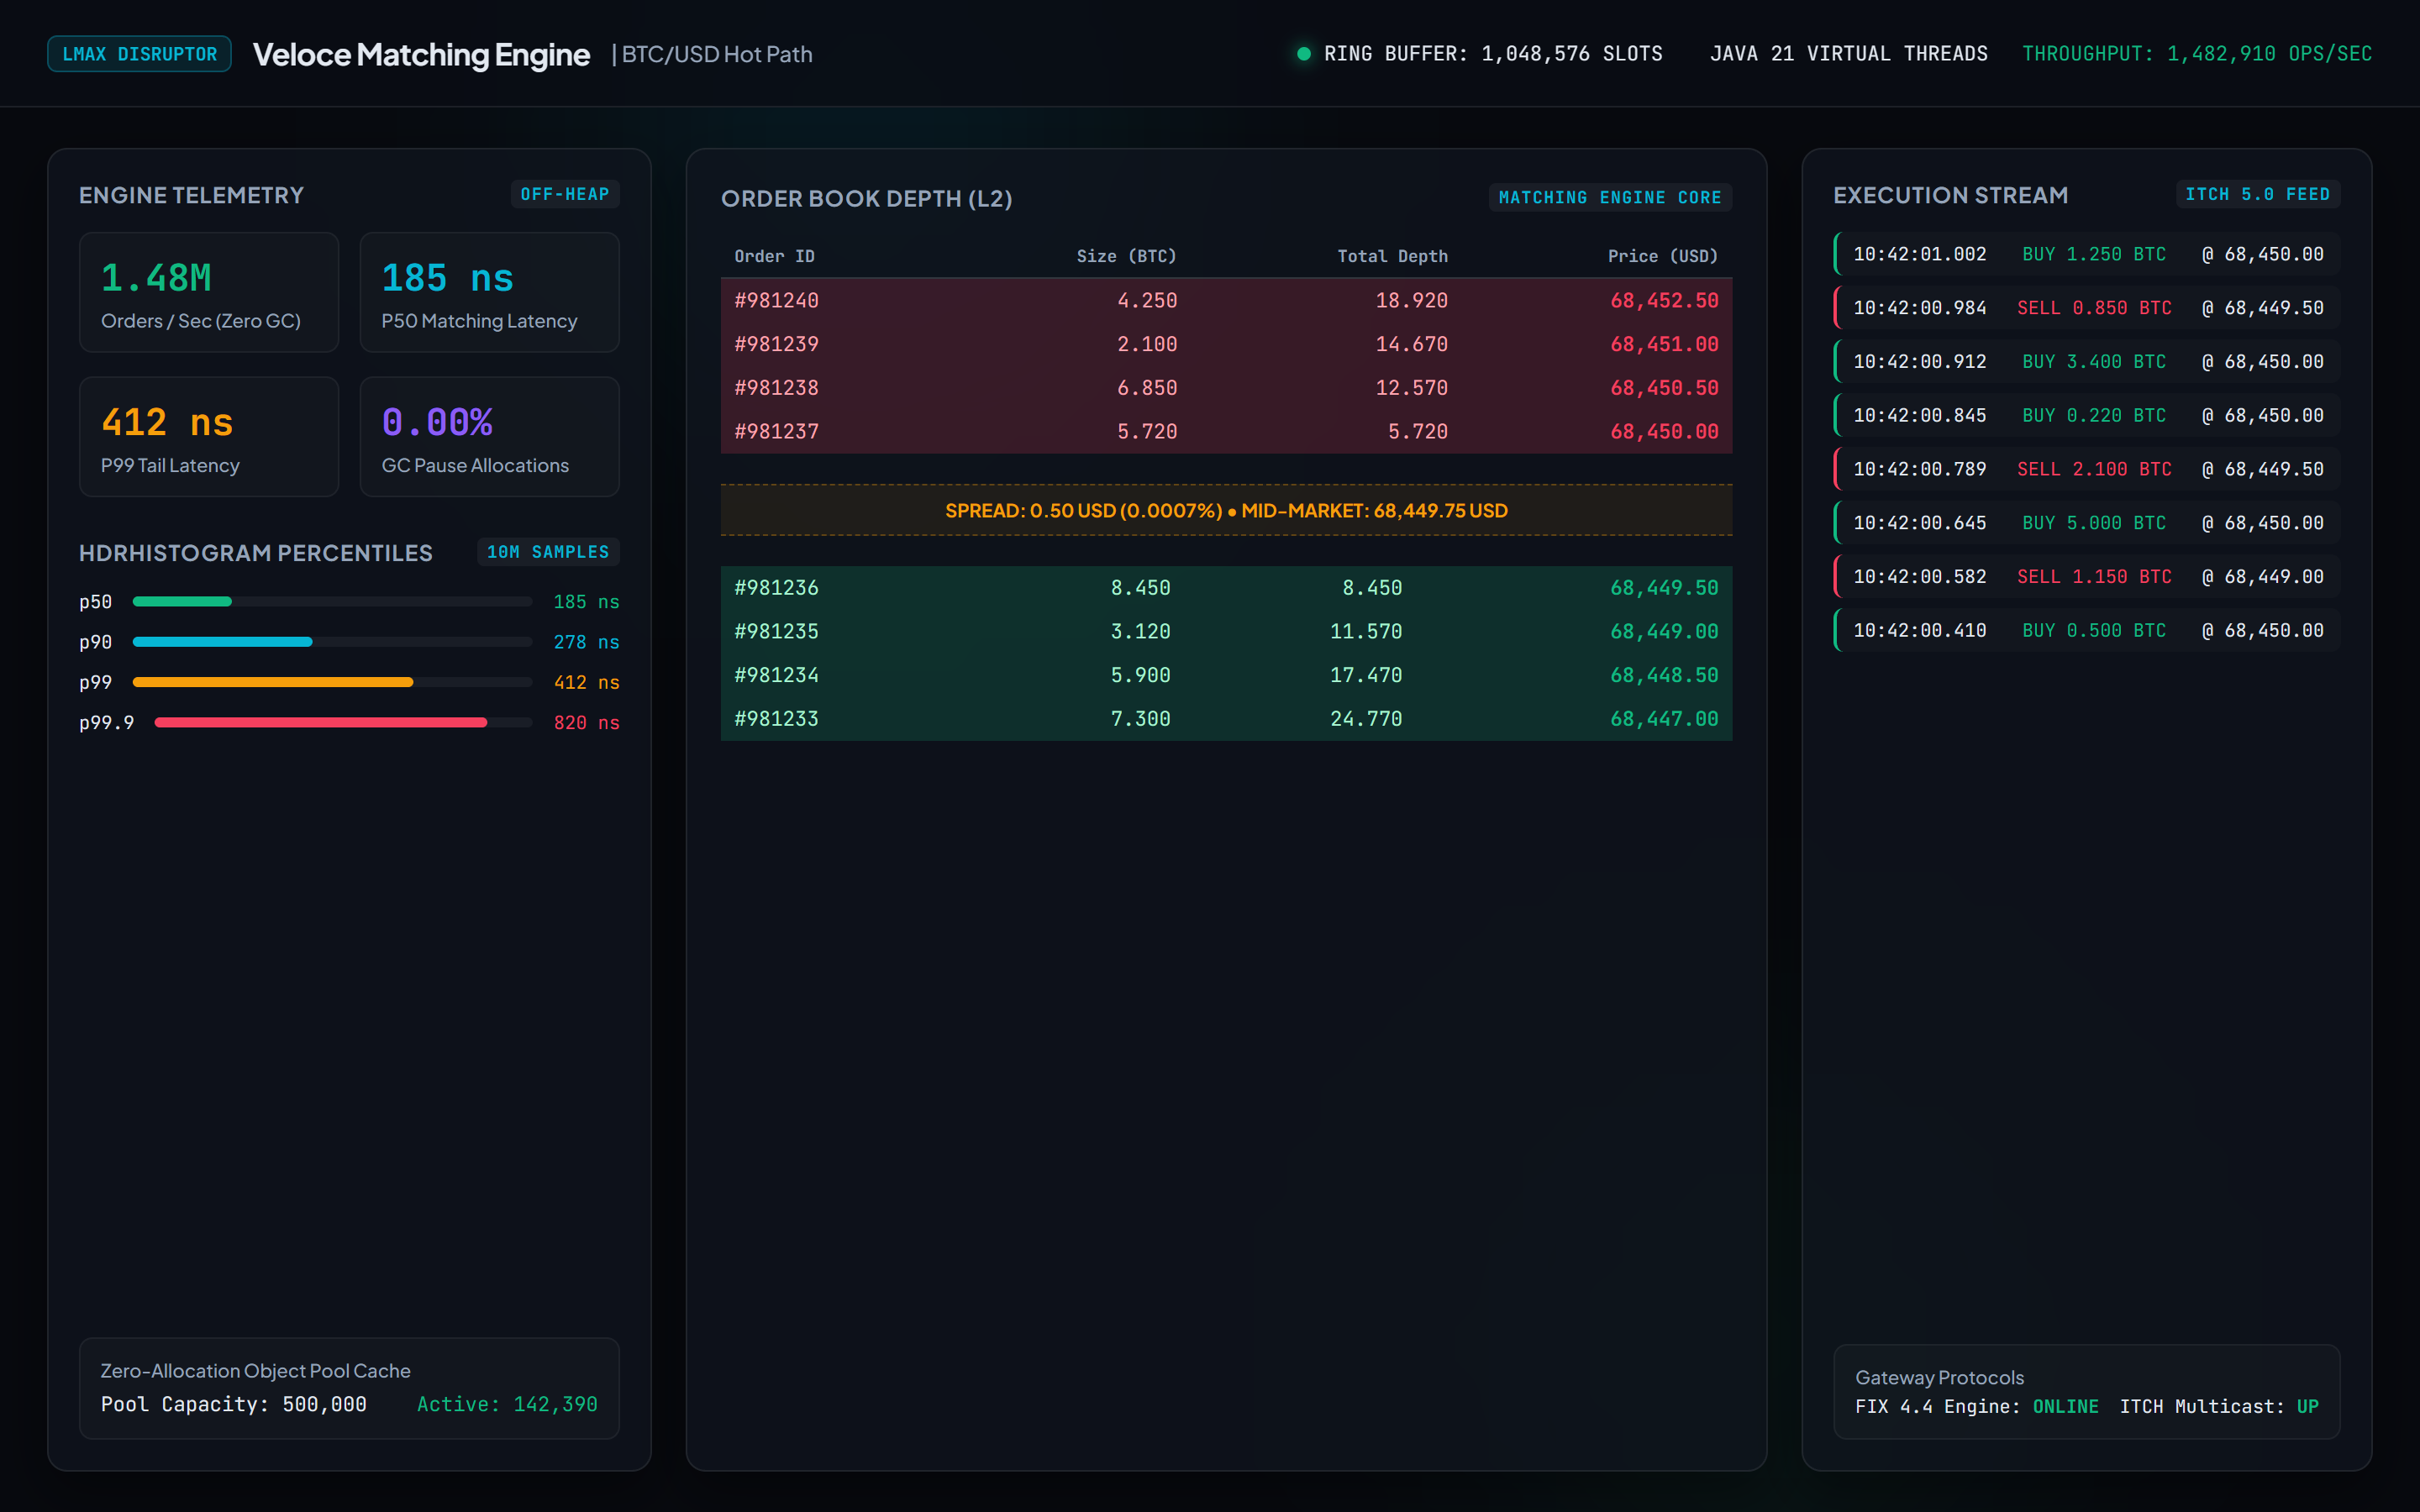Open the 10:42:00.582 SELL 1.150 BTC execution
The height and width of the screenshot is (1512, 2420).
(x=2087, y=577)
